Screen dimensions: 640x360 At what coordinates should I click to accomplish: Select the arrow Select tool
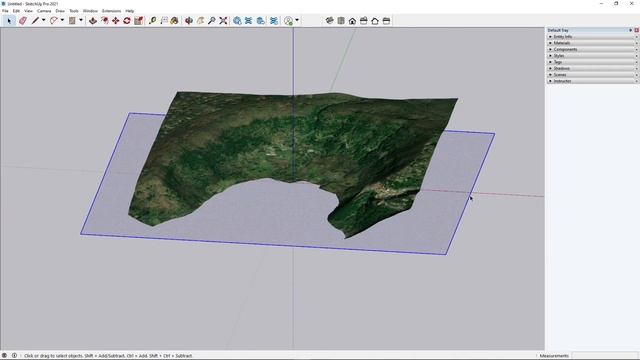click(x=9, y=20)
